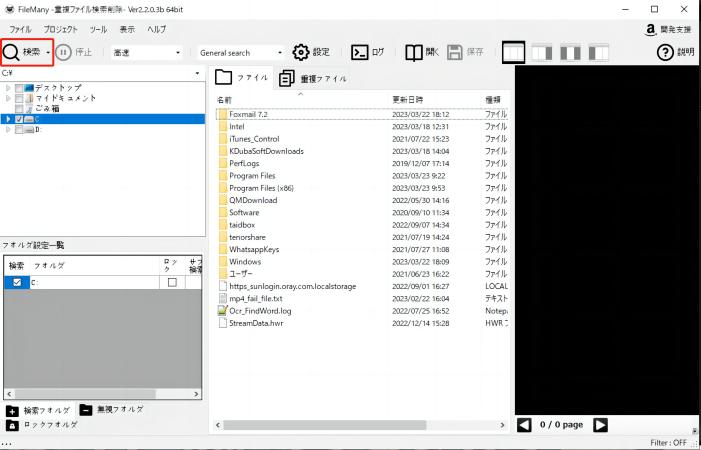
Task: Check the マイドキュメント checkbox
Action: point(19,98)
